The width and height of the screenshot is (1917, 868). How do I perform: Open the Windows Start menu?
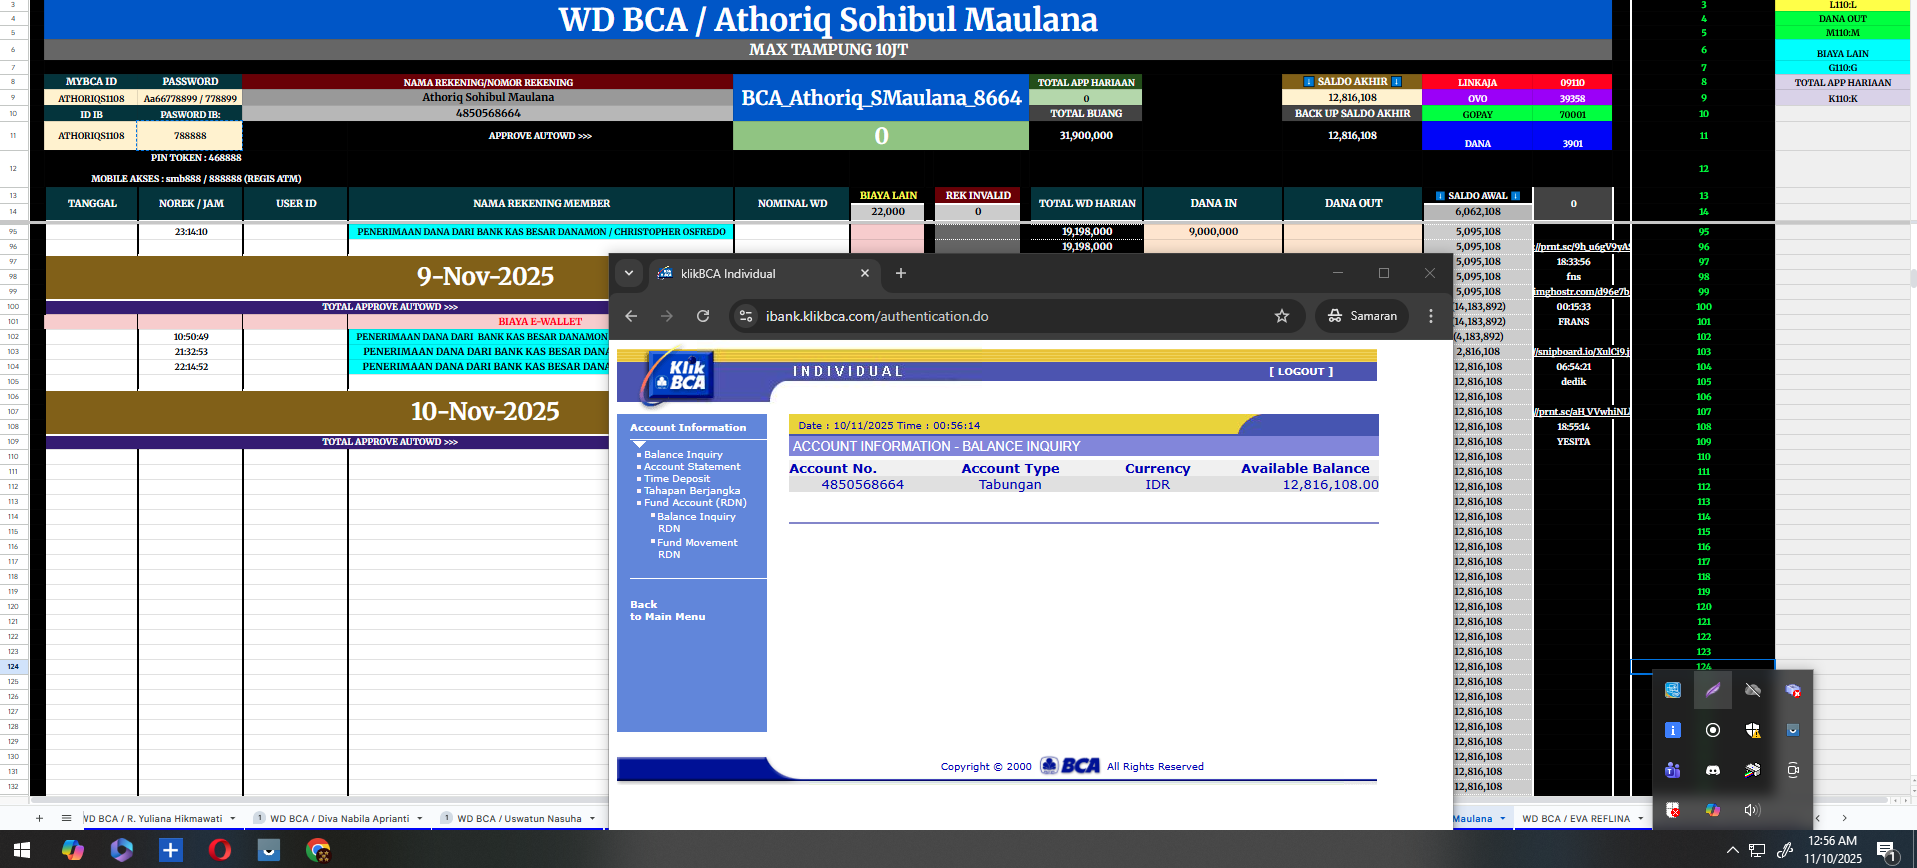tap(22, 850)
